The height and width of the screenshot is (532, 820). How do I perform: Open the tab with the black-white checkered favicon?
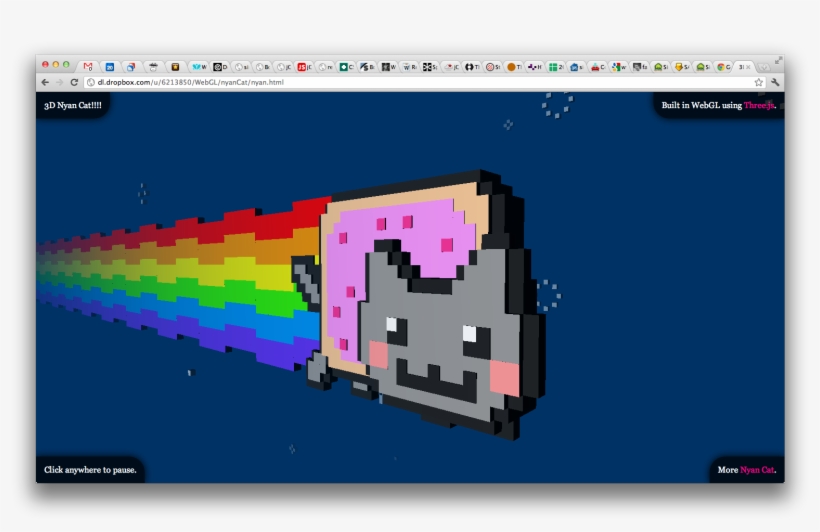(x=430, y=67)
